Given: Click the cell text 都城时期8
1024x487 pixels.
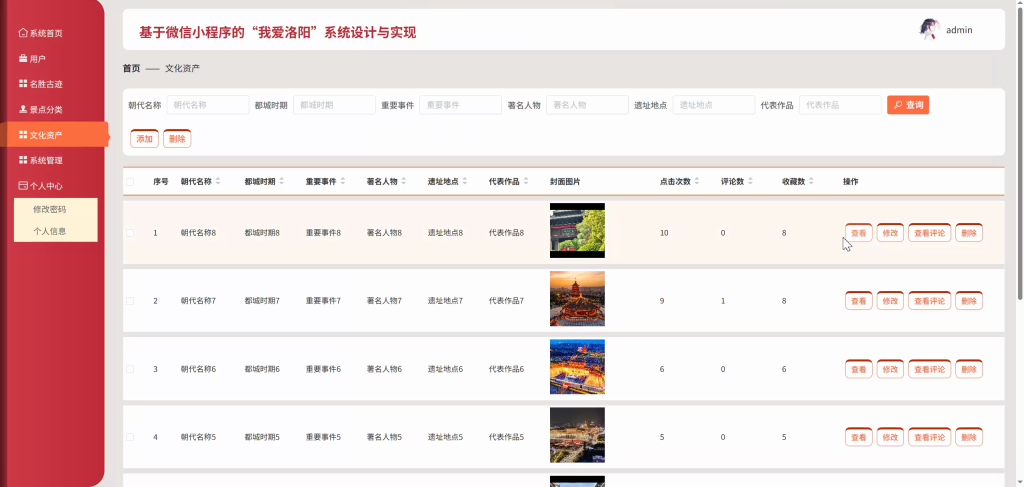Looking at the screenshot, I should tap(262, 232).
